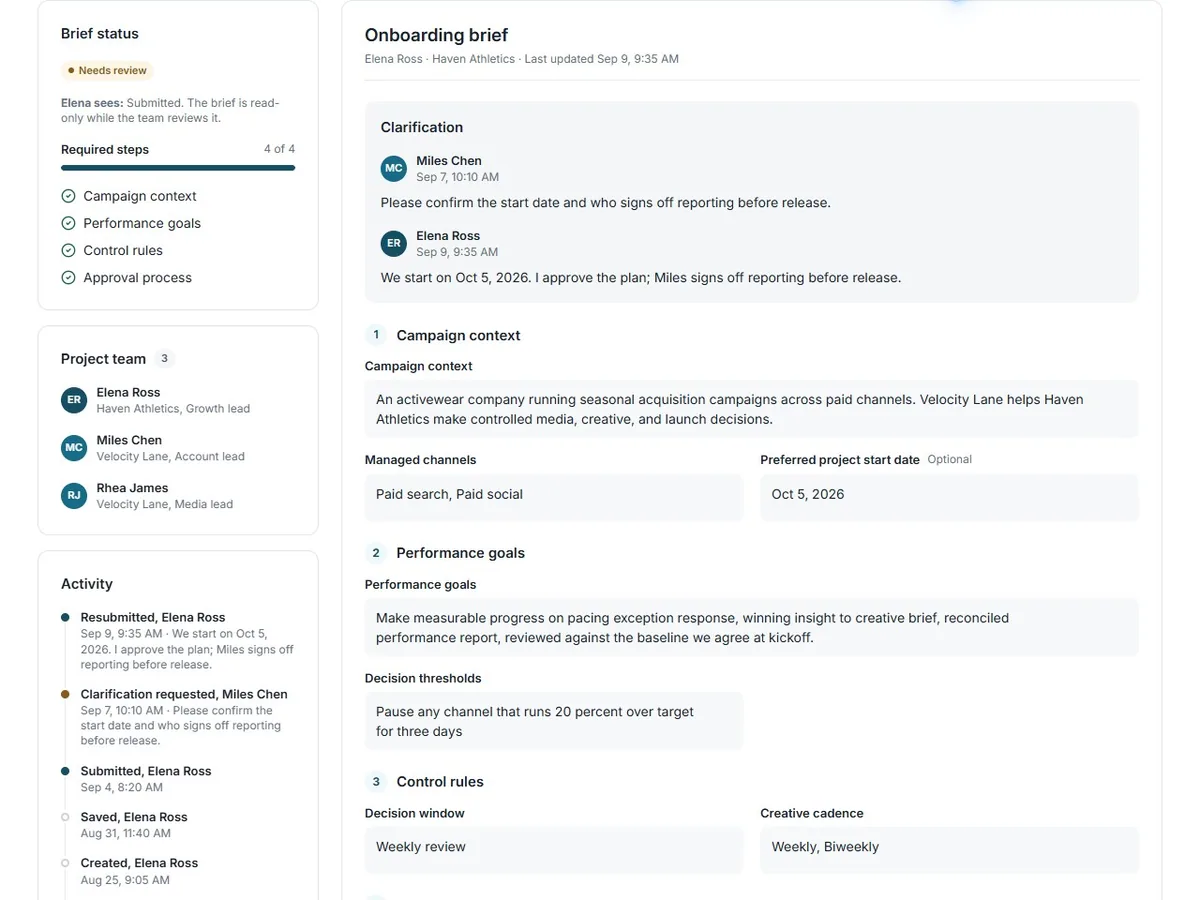
Task: Click the Needs review status badge
Action: (x=107, y=70)
